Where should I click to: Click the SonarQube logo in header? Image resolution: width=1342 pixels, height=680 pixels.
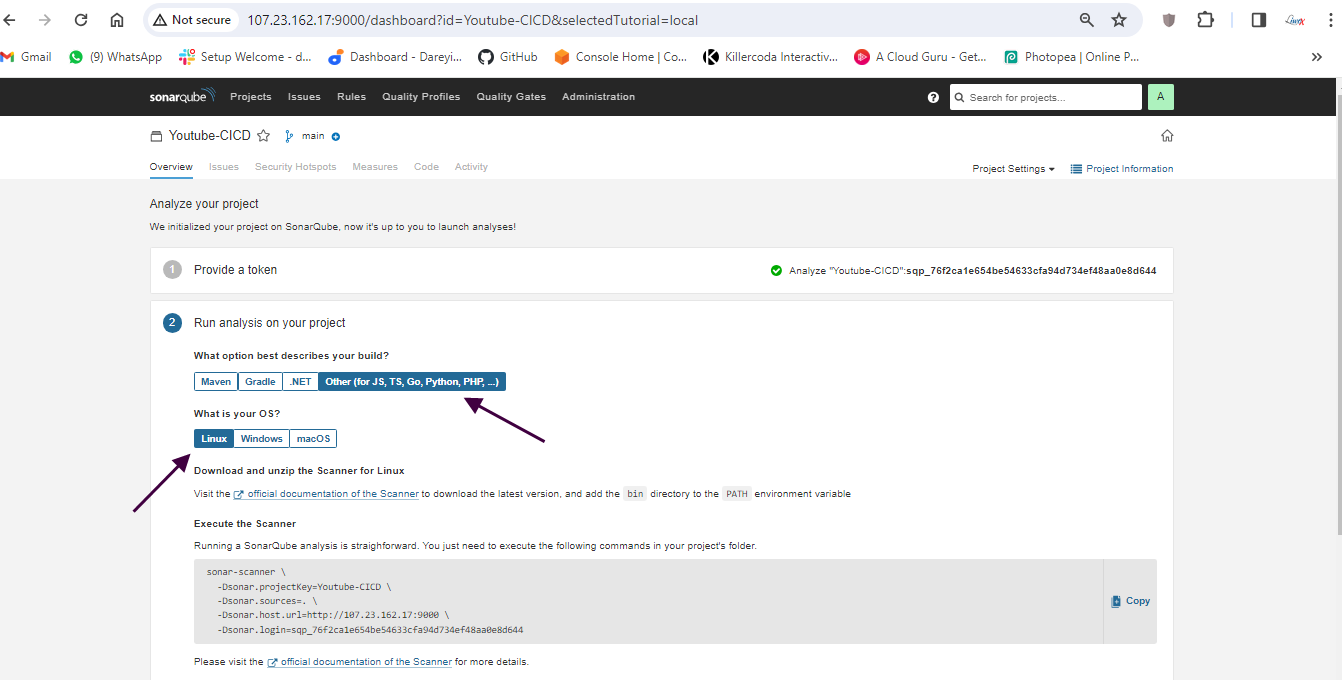tap(182, 97)
